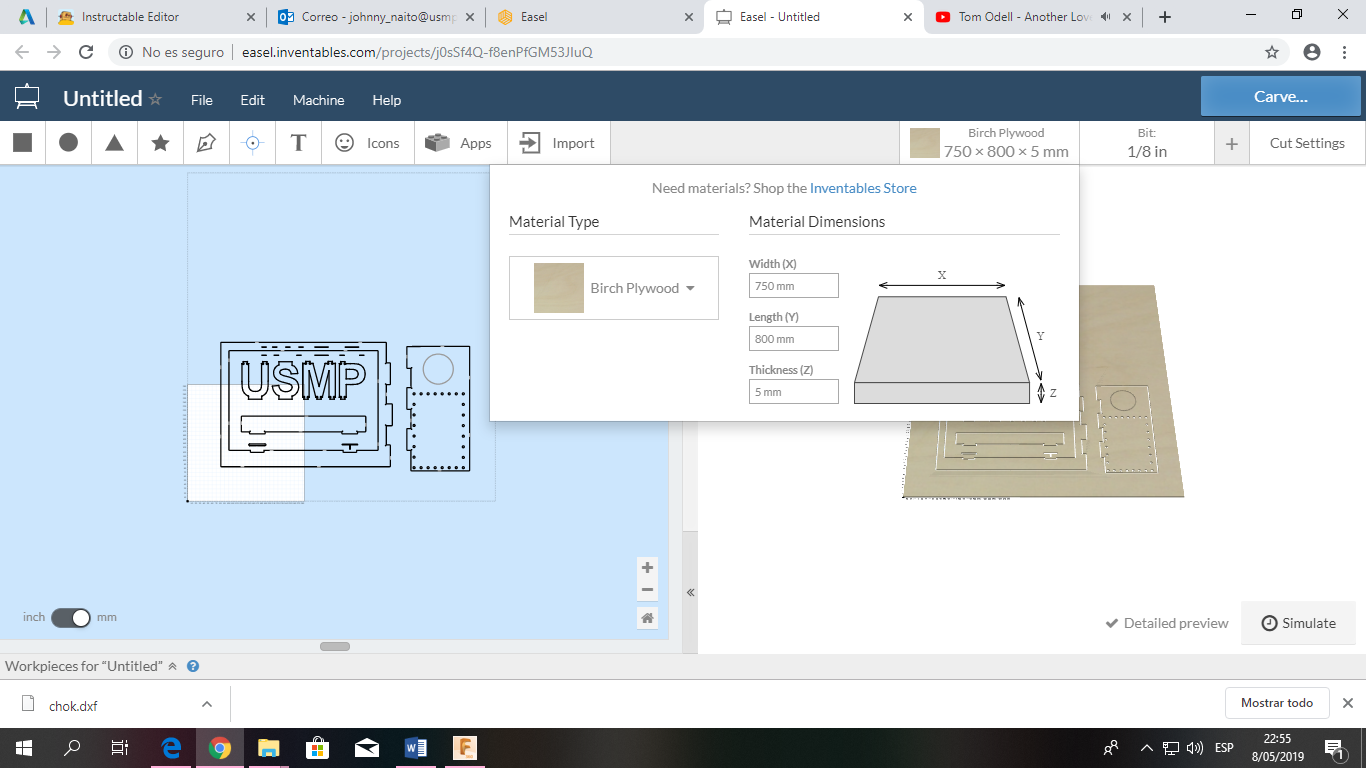Viewport: 1366px width, 768px height.
Task: Select the star shape tool
Action: click(x=160, y=143)
